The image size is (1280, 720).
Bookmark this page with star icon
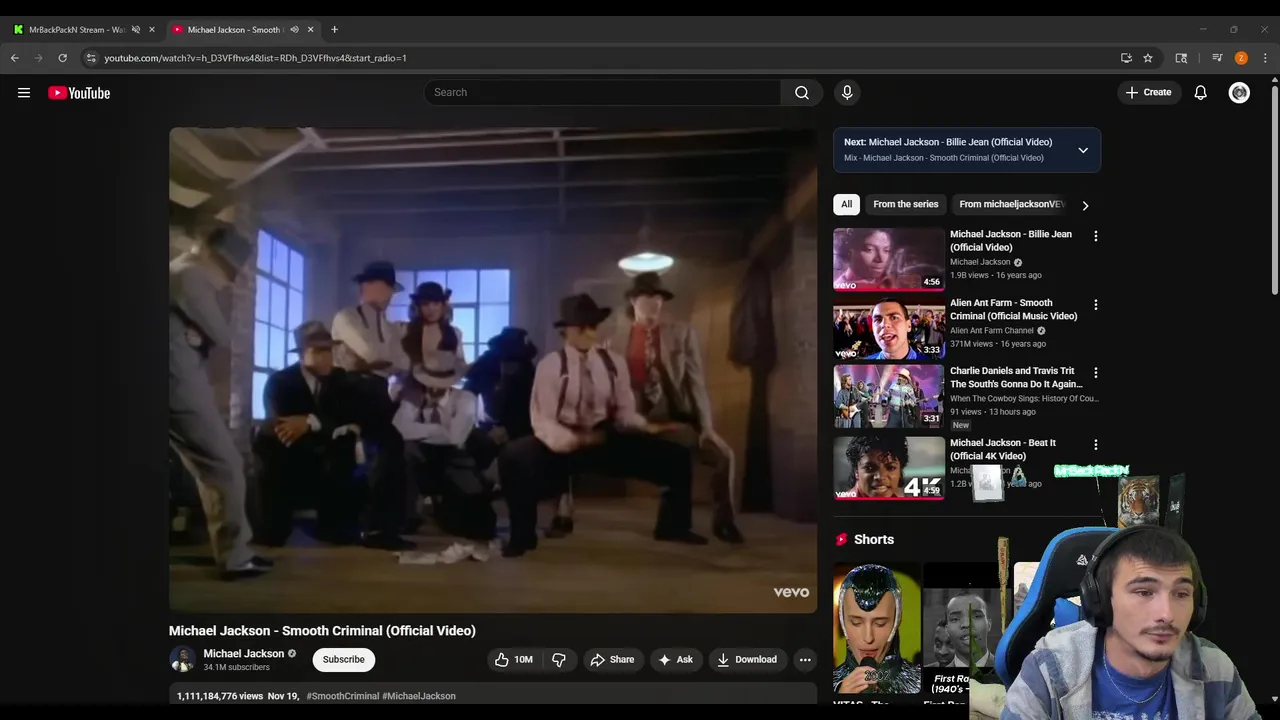pyautogui.click(x=1148, y=58)
